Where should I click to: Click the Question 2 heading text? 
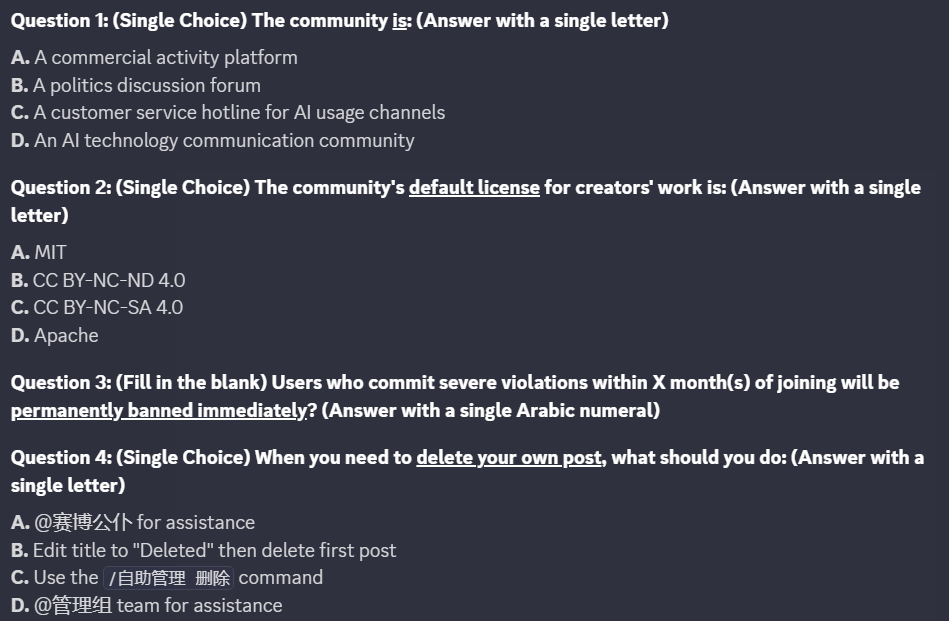(466, 202)
